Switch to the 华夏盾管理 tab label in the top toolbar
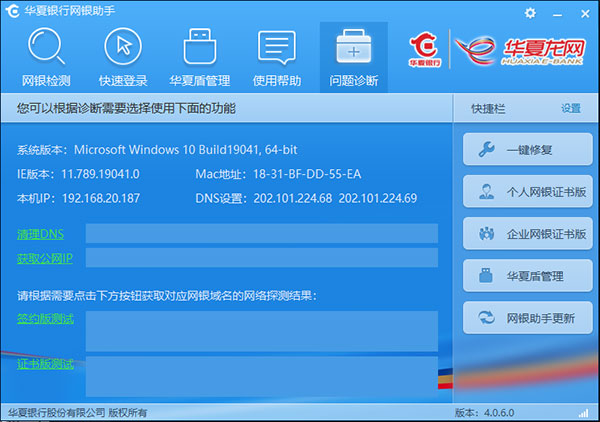Viewport: 600px width, 422px height. coord(200,81)
